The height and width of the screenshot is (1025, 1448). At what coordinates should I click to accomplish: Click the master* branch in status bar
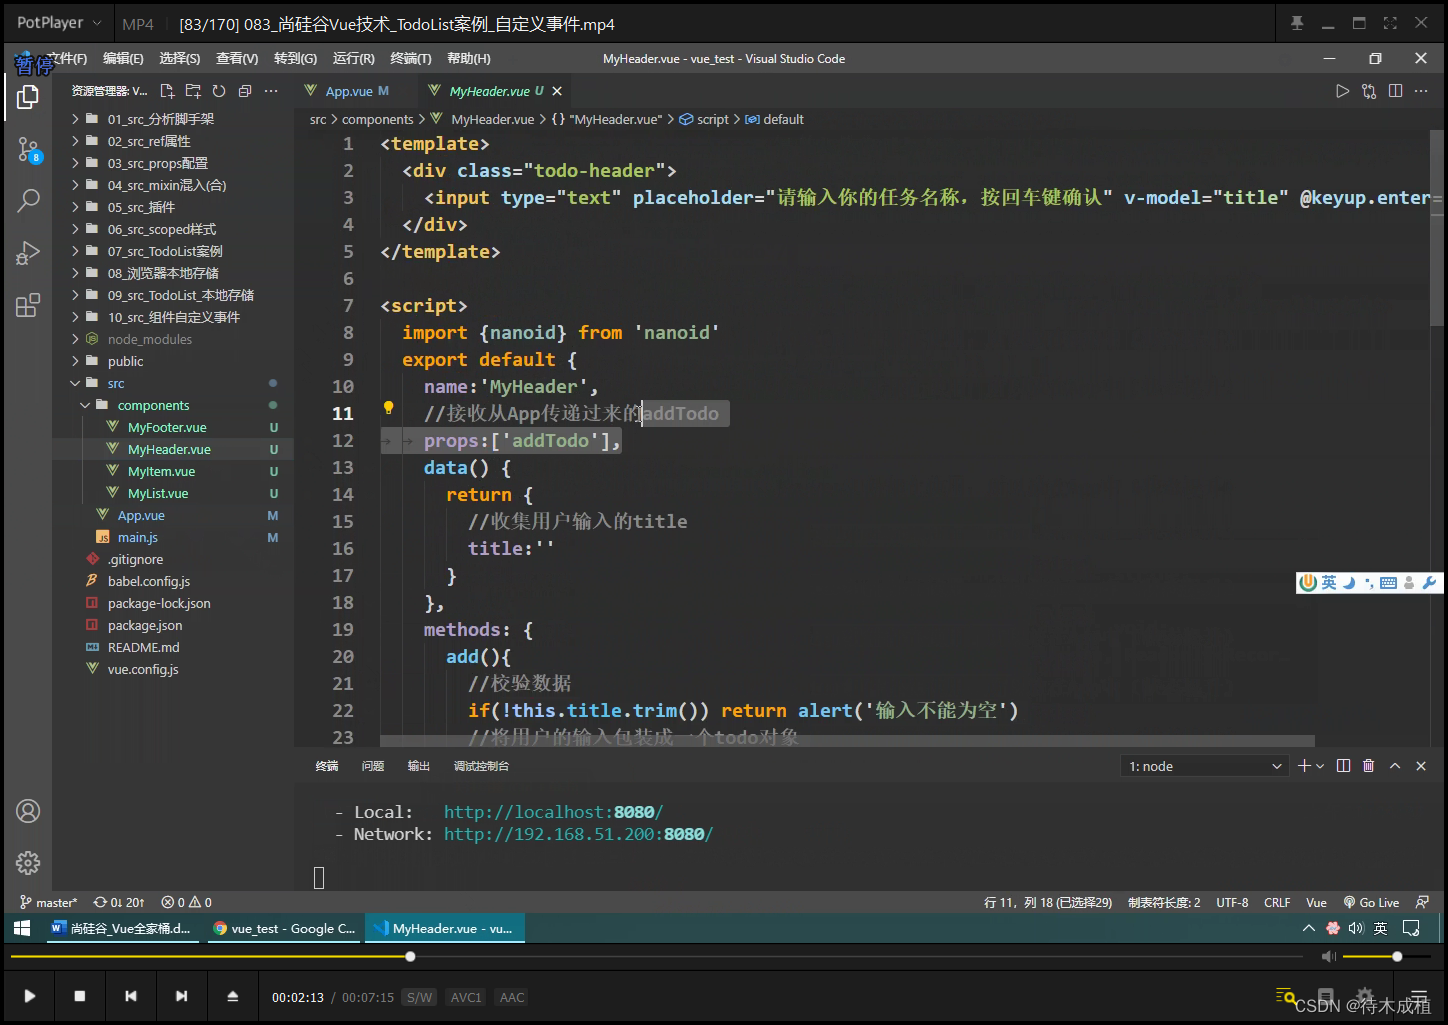48,902
